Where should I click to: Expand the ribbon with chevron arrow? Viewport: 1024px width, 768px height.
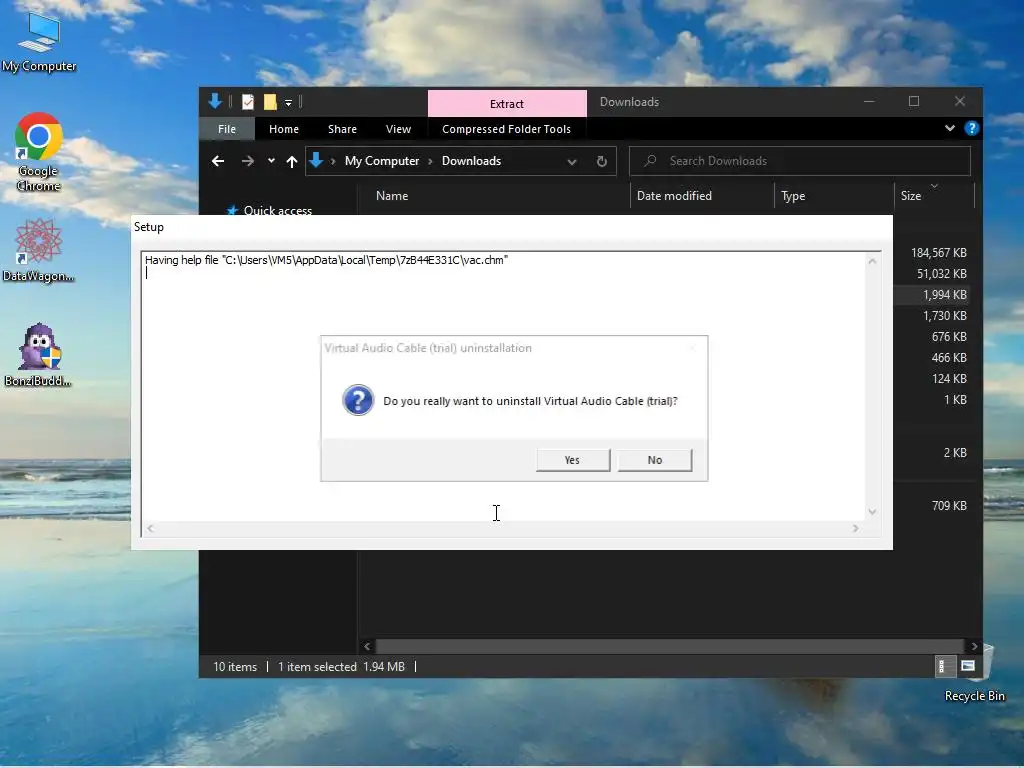950,129
